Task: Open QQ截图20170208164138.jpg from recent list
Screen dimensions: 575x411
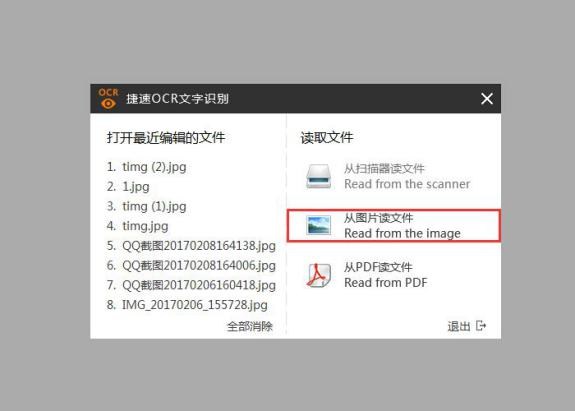Action: (191, 246)
